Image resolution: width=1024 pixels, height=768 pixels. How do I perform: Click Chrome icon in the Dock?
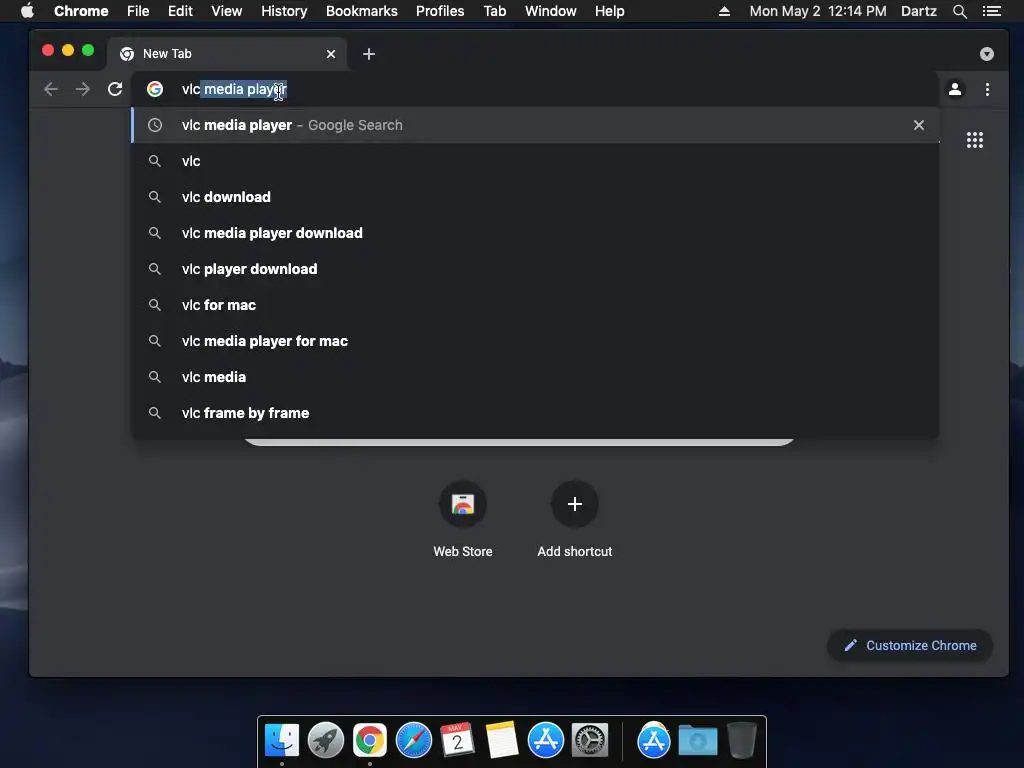370,741
